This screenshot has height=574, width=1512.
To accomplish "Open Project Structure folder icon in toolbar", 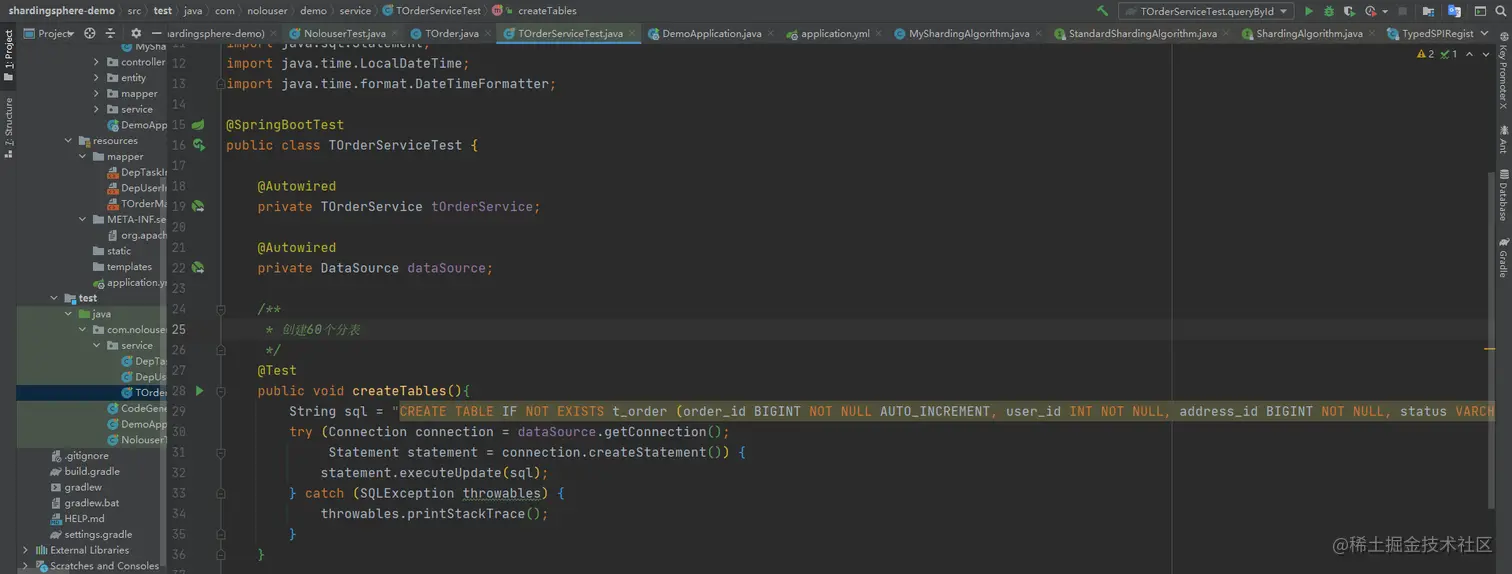I will coord(1428,11).
